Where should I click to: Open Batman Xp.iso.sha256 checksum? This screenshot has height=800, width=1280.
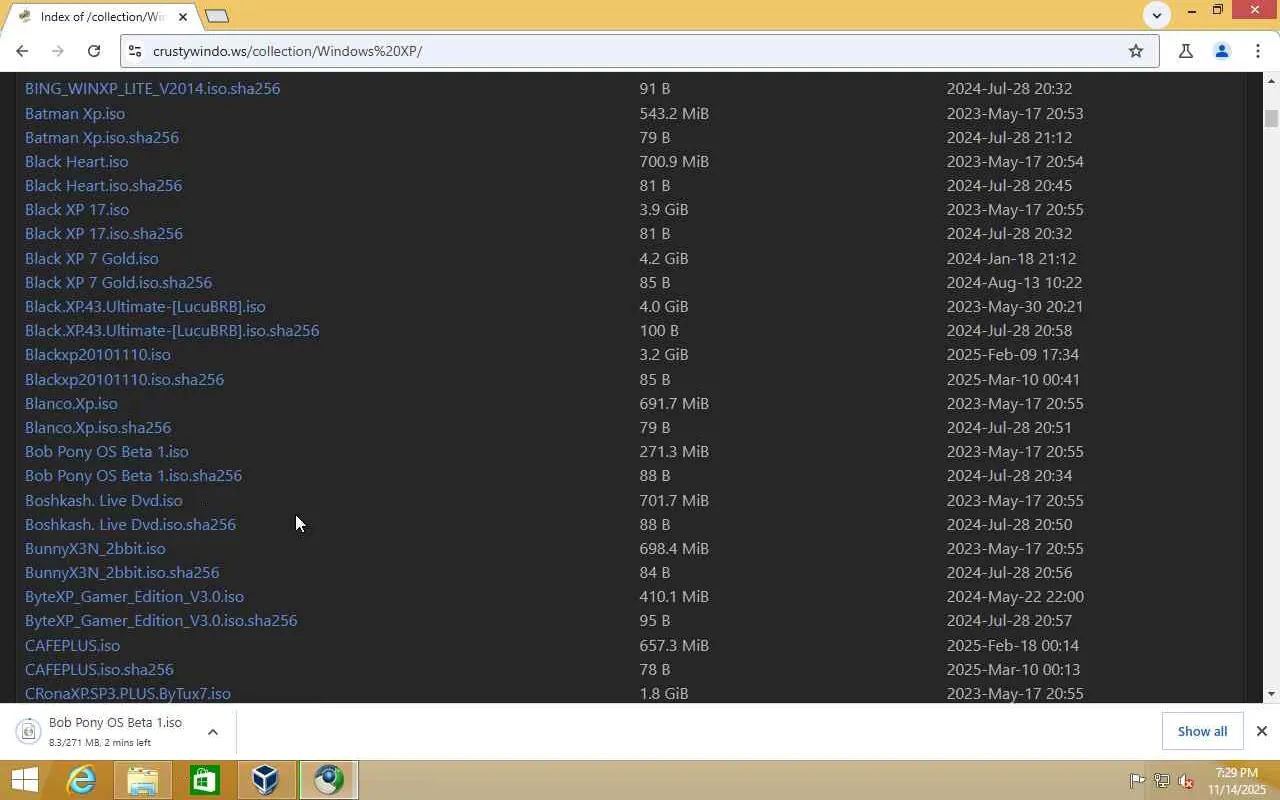102,137
